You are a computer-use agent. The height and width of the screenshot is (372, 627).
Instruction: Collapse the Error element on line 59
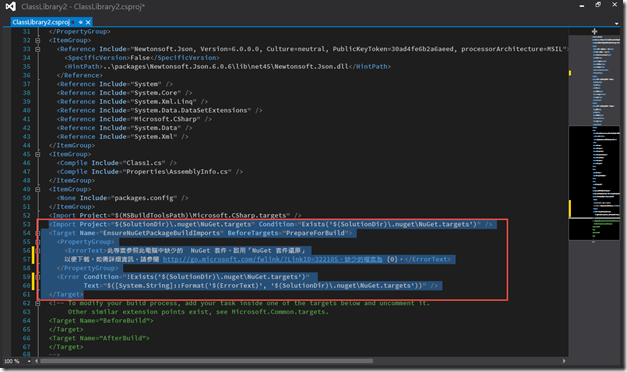pyautogui.click(x=38, y=277)
